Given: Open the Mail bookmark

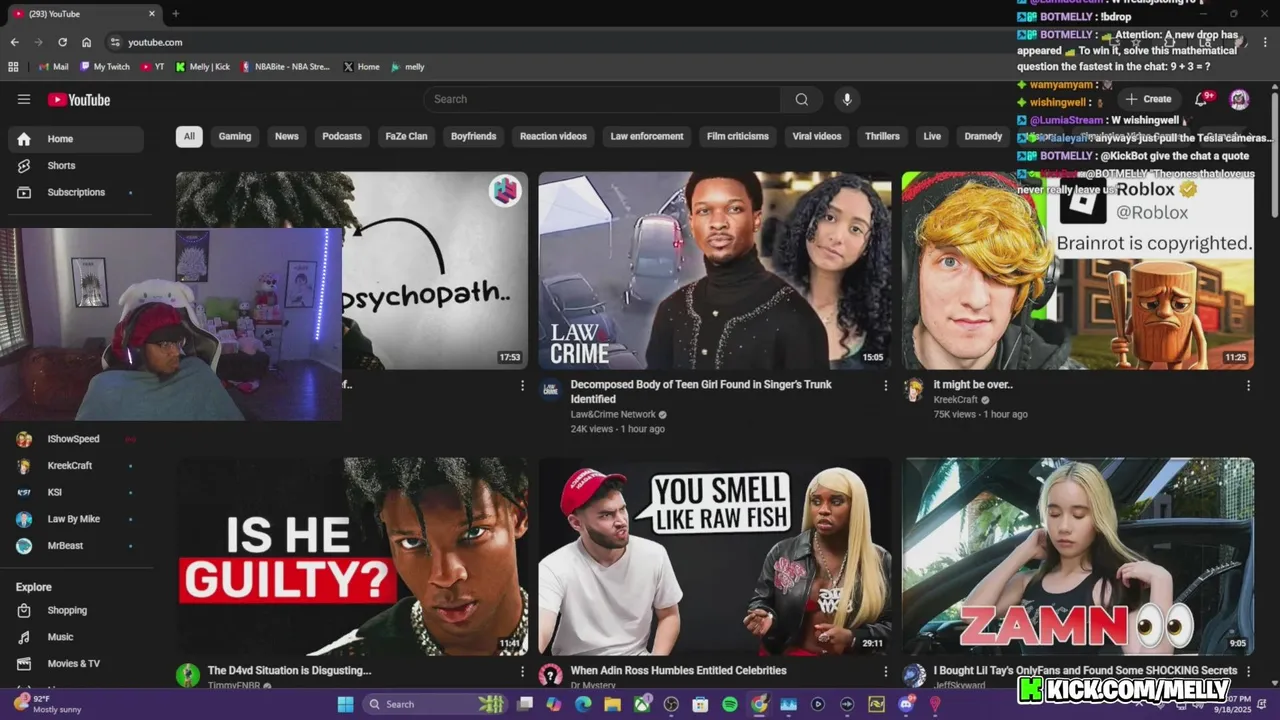Looking at the screenshot, I should click(53, 67).
